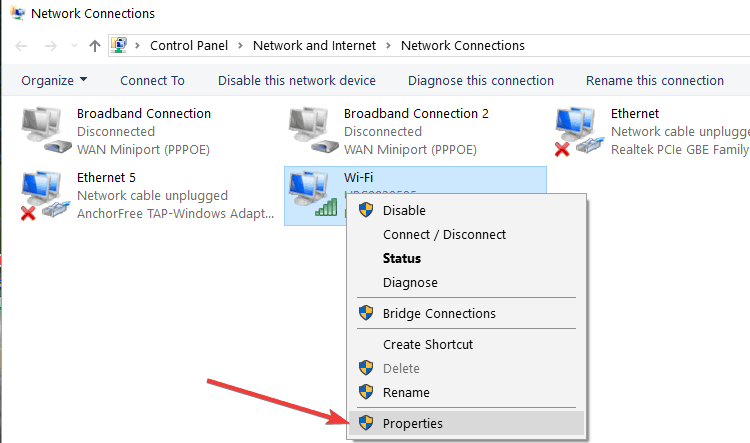Select the Ethernet Realtek adapter icon
The image size is (750, 443).
pos(580,131)
